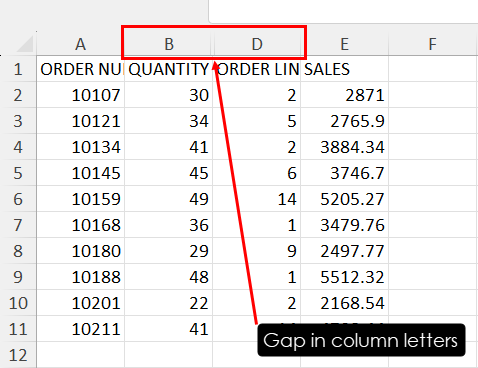Select row 5 header
The image size is (478, 368).
tap(18, 173)
